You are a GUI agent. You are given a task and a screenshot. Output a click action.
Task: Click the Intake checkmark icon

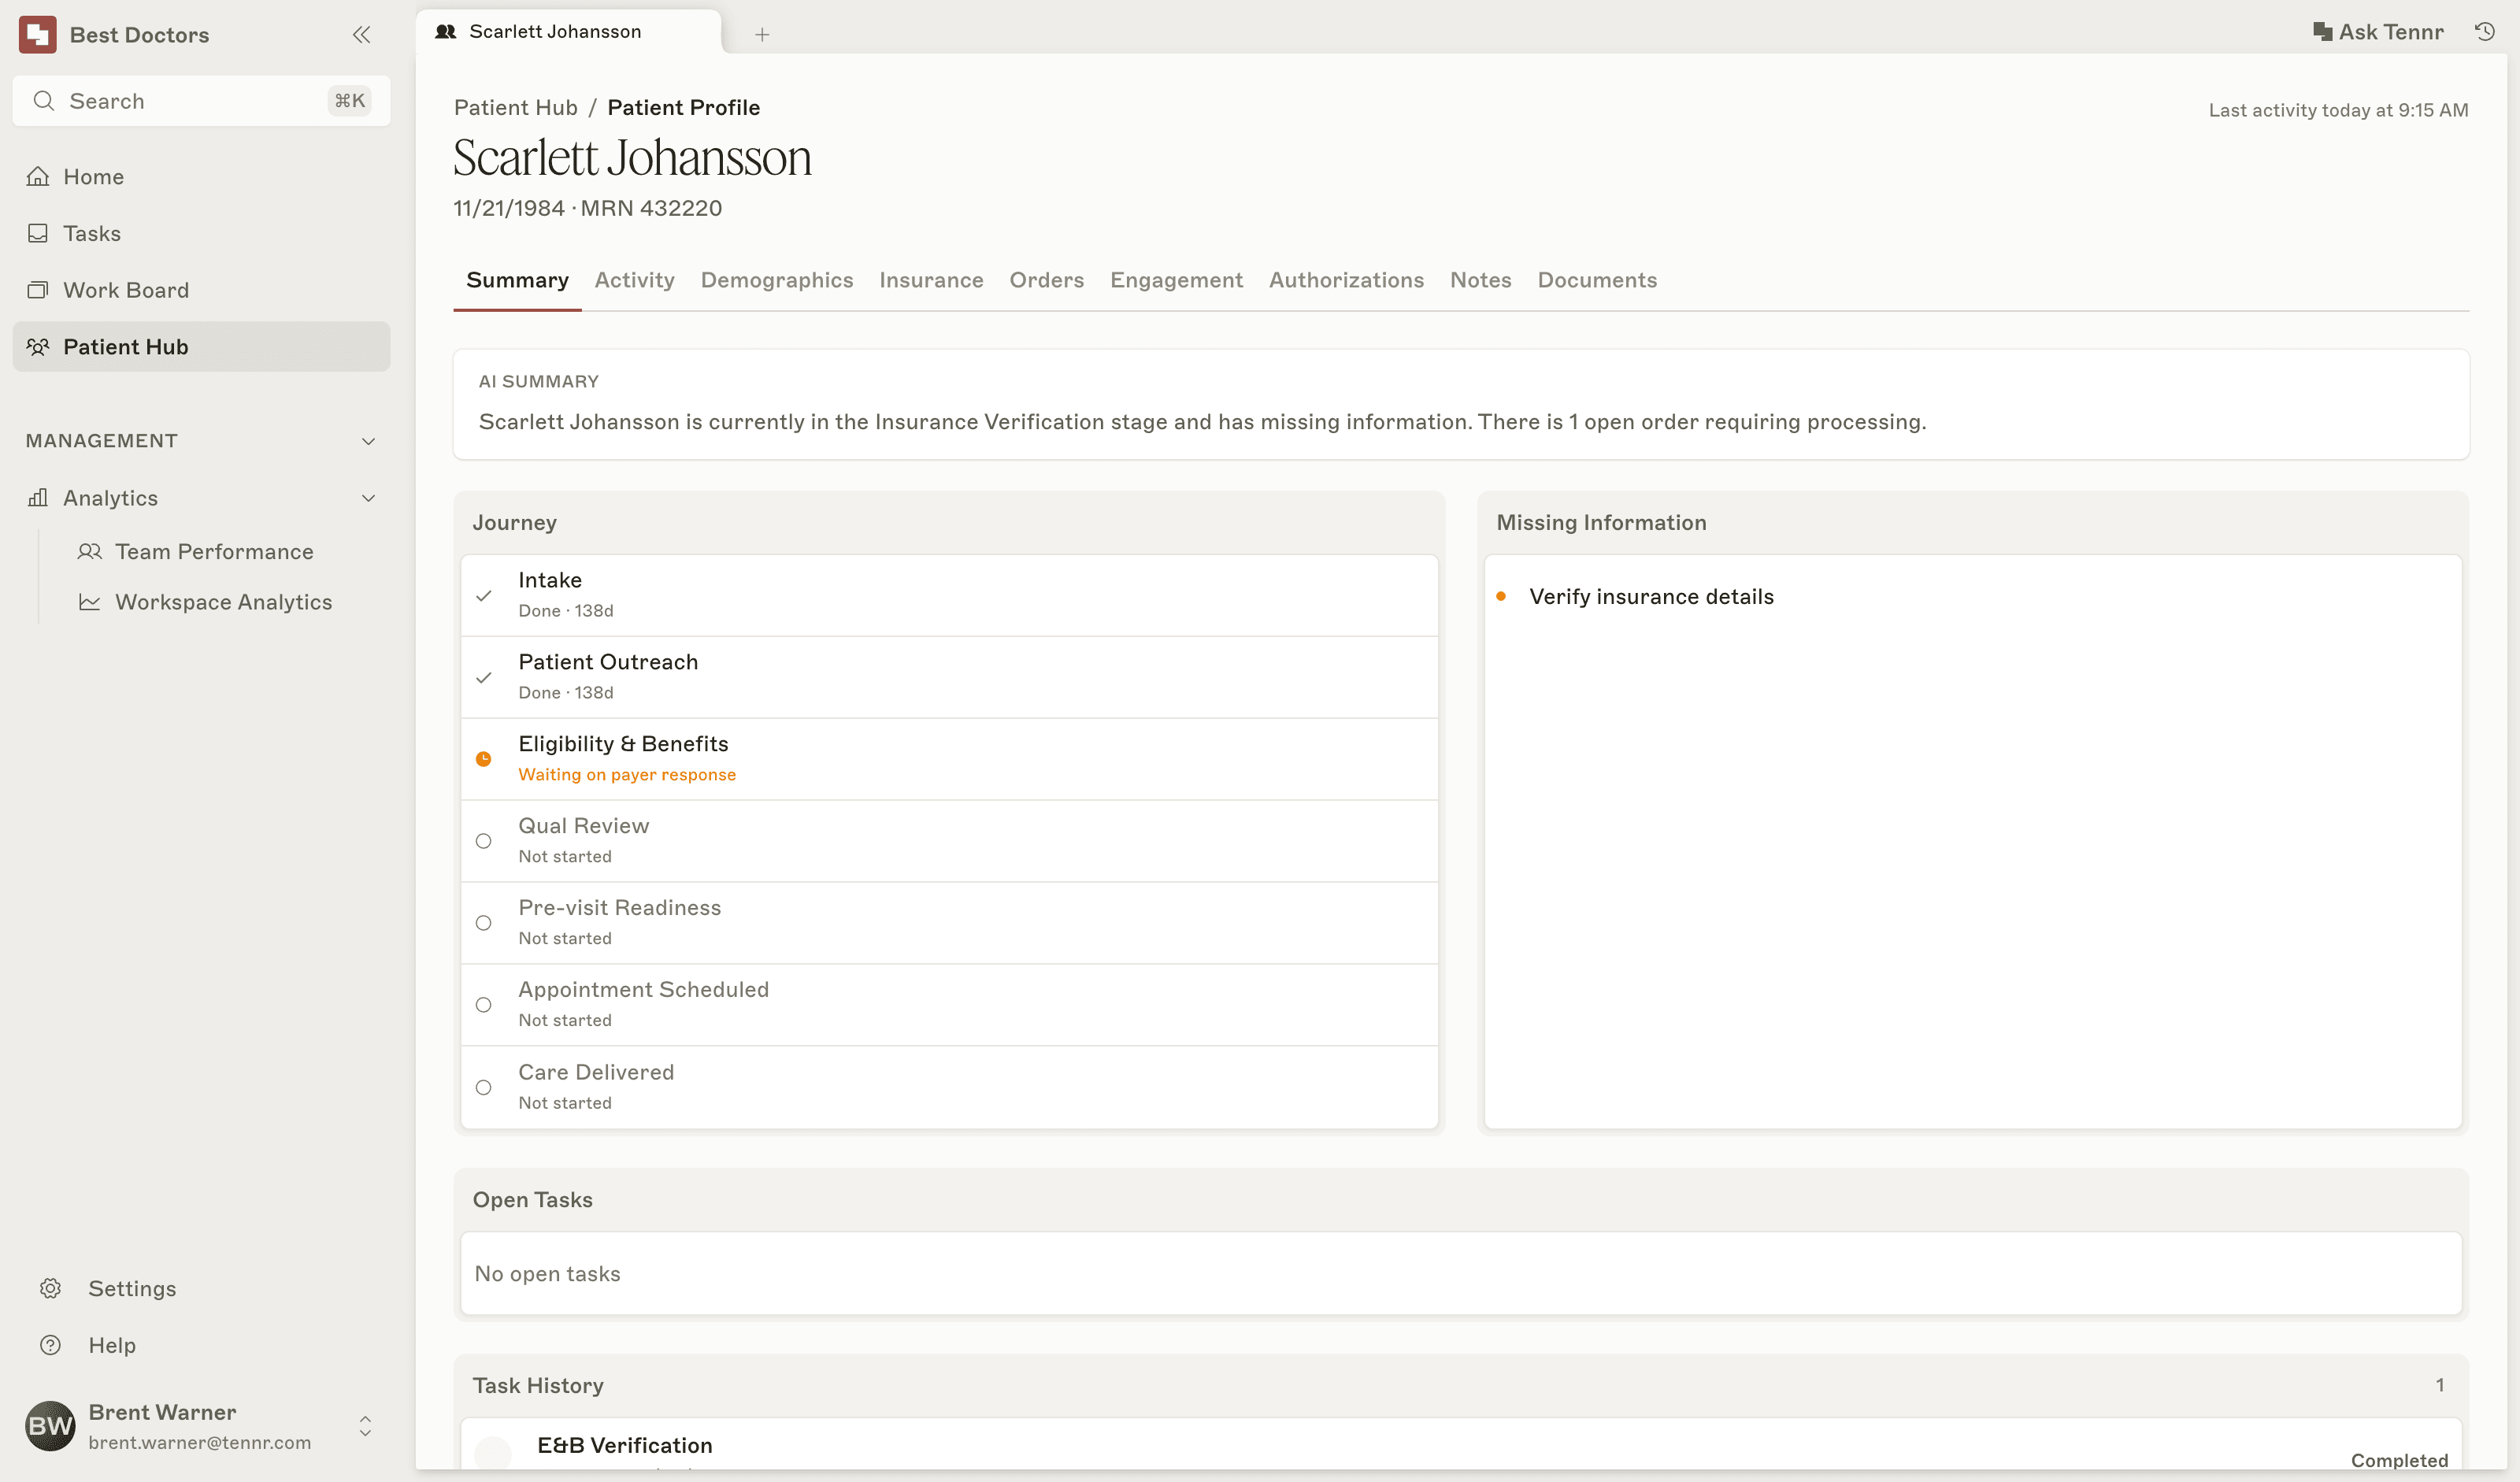(x=484, y=596)
